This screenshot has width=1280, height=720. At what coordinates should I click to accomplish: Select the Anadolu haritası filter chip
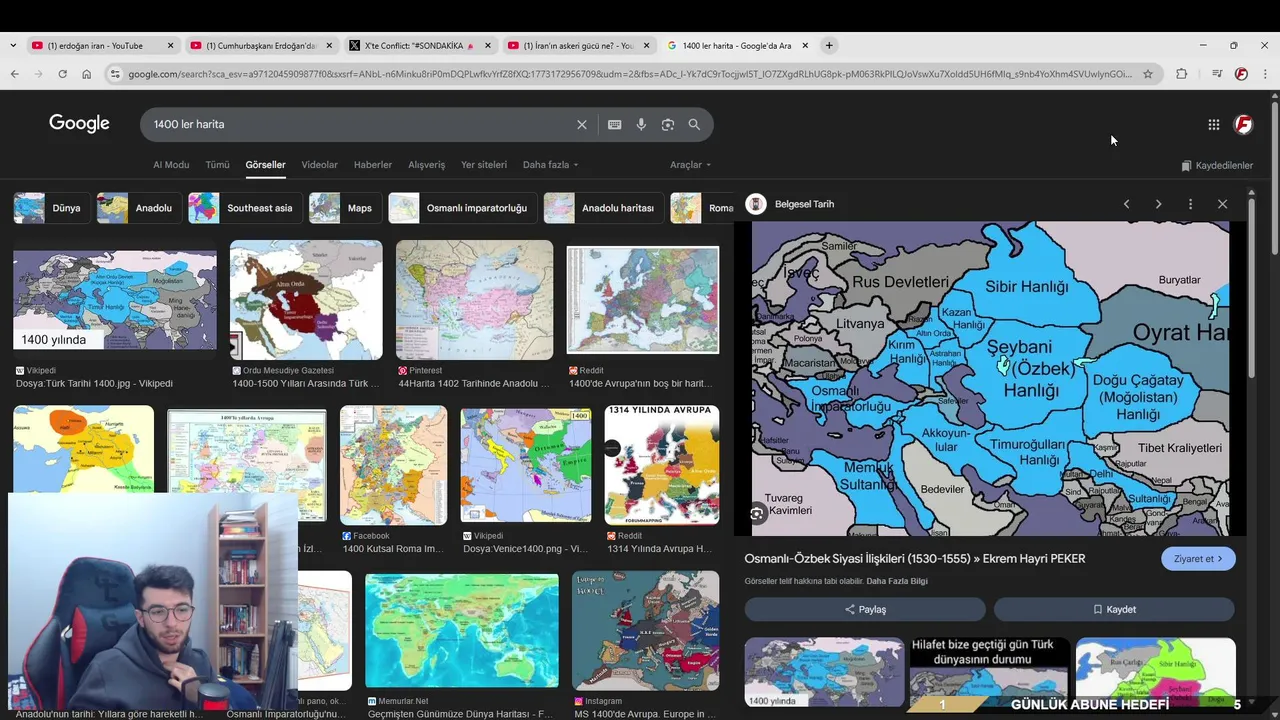pyautogui.click(x=603, y=208)
